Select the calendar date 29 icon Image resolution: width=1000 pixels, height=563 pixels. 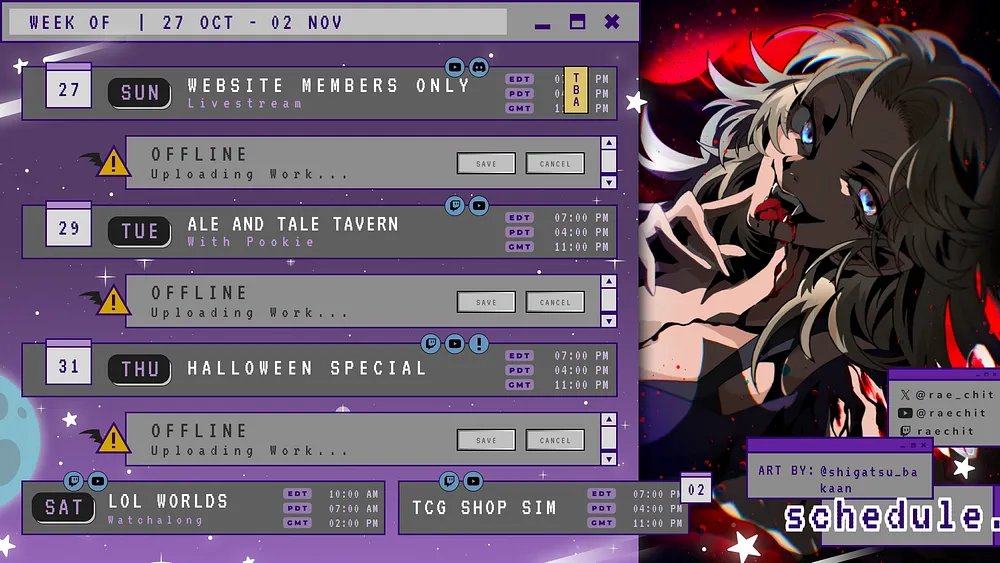tap(69, 224)
